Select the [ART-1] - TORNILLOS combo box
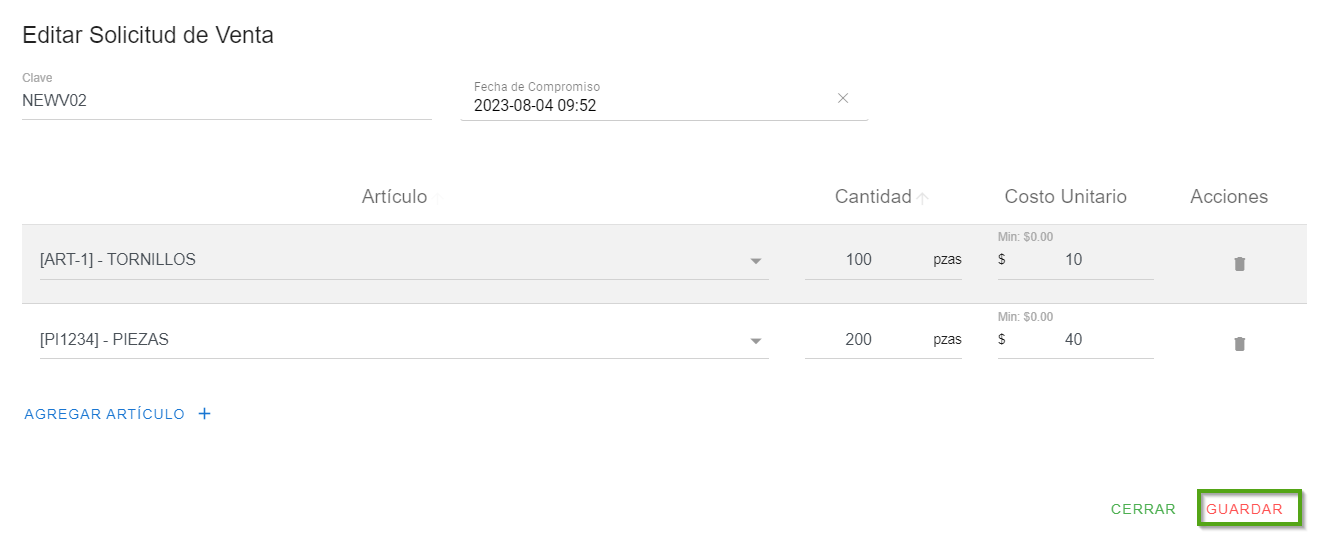Image resolution: width=1330 pixels, height=550 pixels. pyautogui.click(x=390, y=260)
